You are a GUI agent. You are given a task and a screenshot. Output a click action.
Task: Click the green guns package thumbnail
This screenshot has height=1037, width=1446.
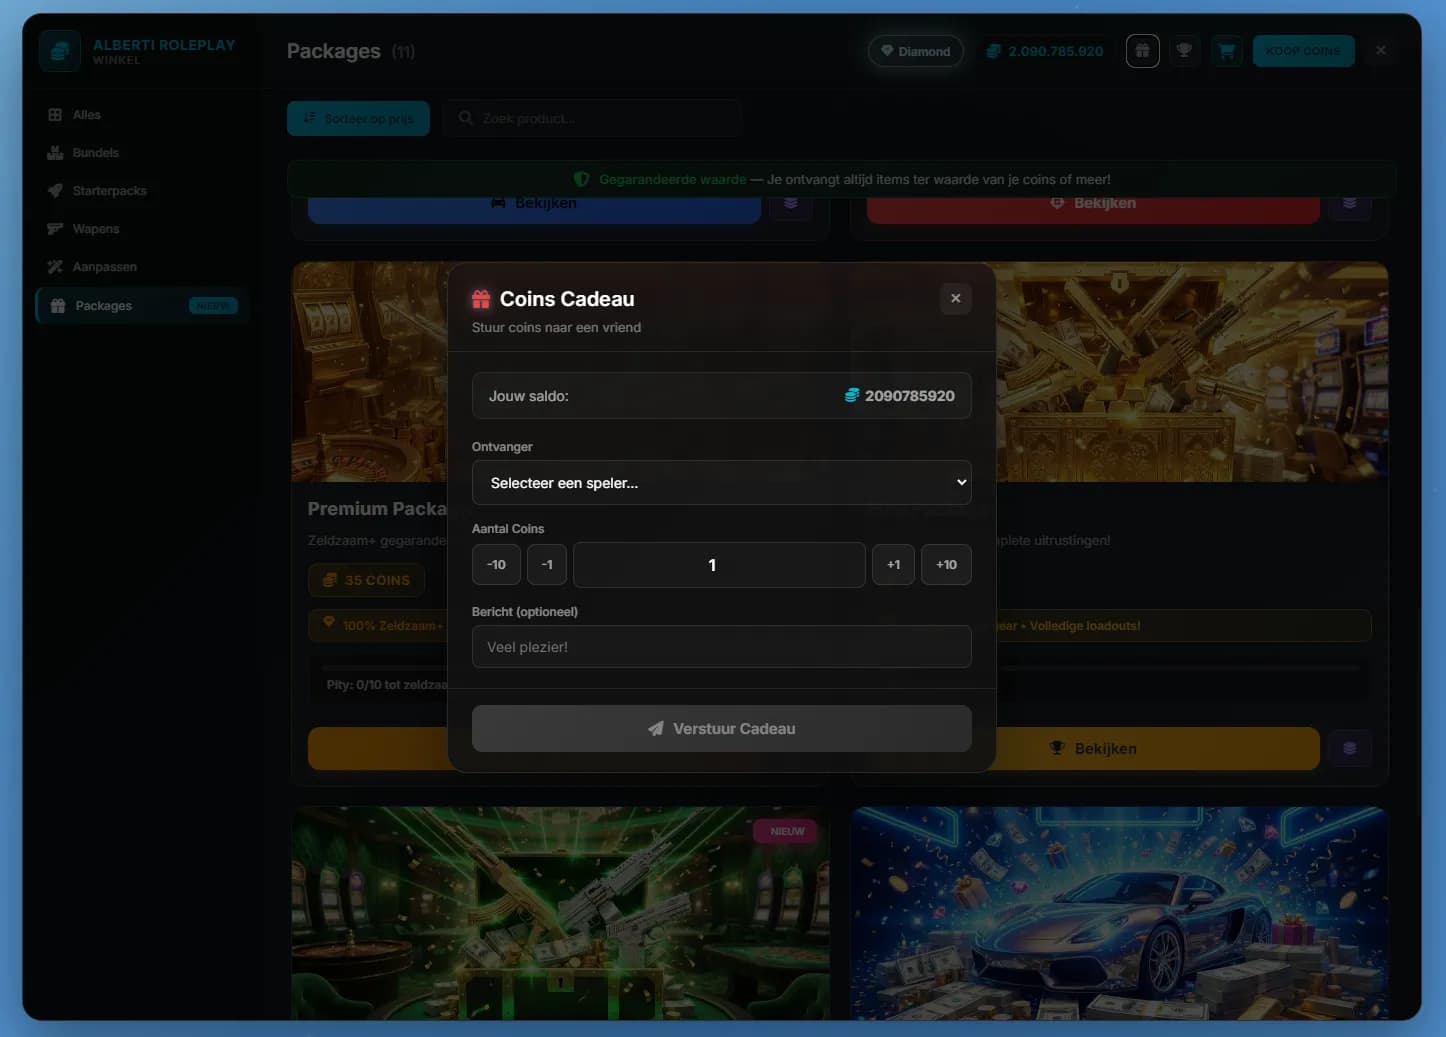click(x=560, y=913)
